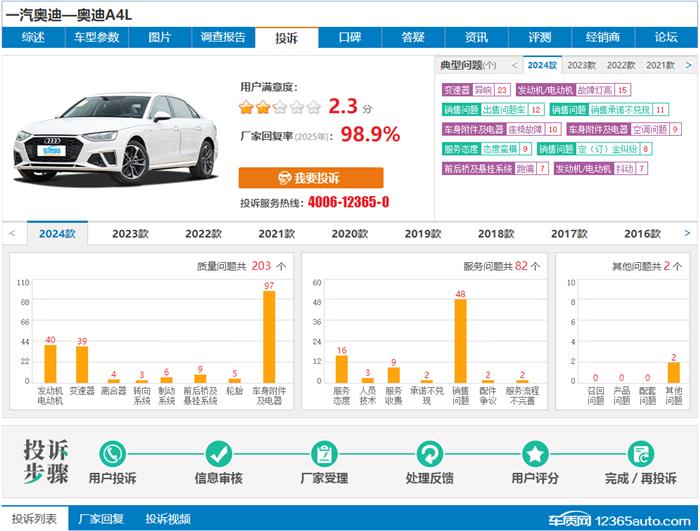Select 2022款 in typical problems panel

click(621, 65)
